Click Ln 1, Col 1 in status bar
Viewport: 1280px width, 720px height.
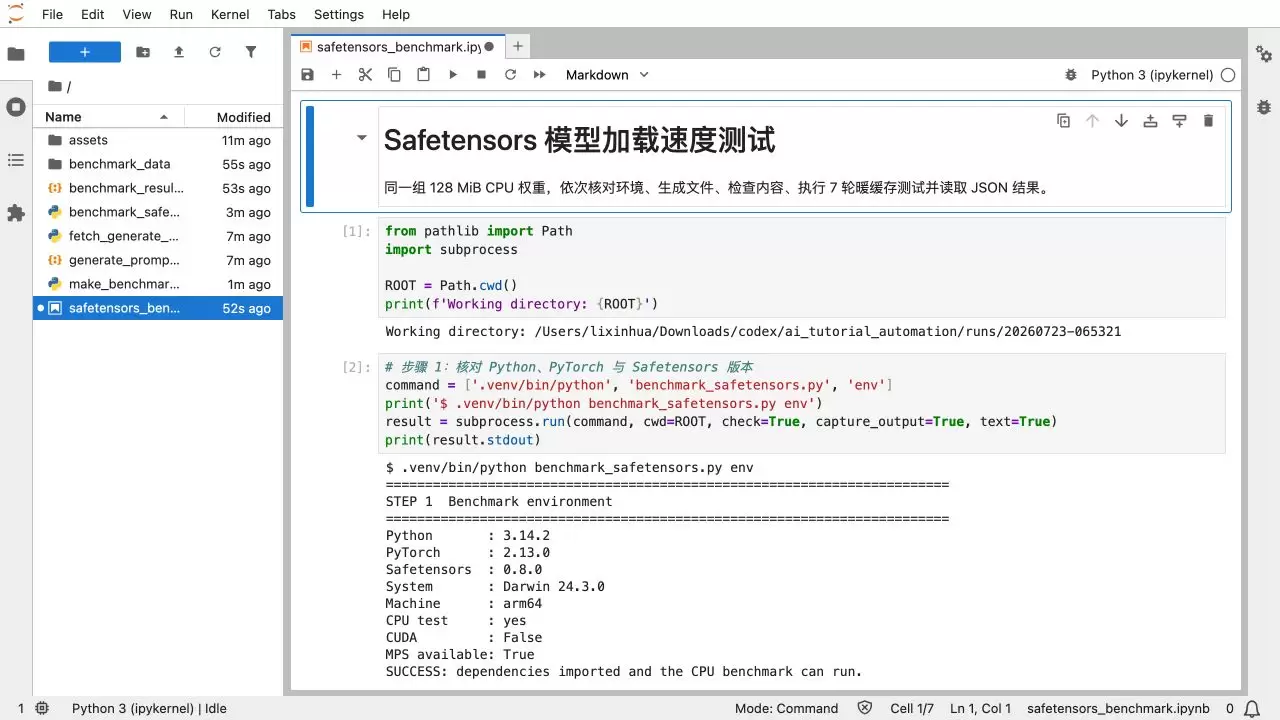980,708
